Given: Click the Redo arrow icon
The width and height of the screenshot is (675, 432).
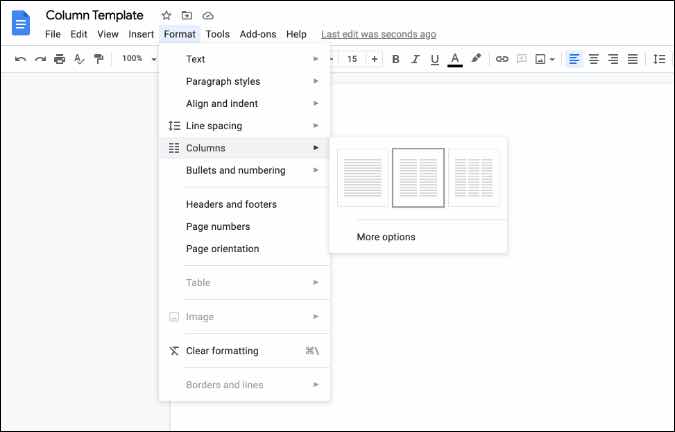Looking at the screenshot, I should tap(40, 59).
